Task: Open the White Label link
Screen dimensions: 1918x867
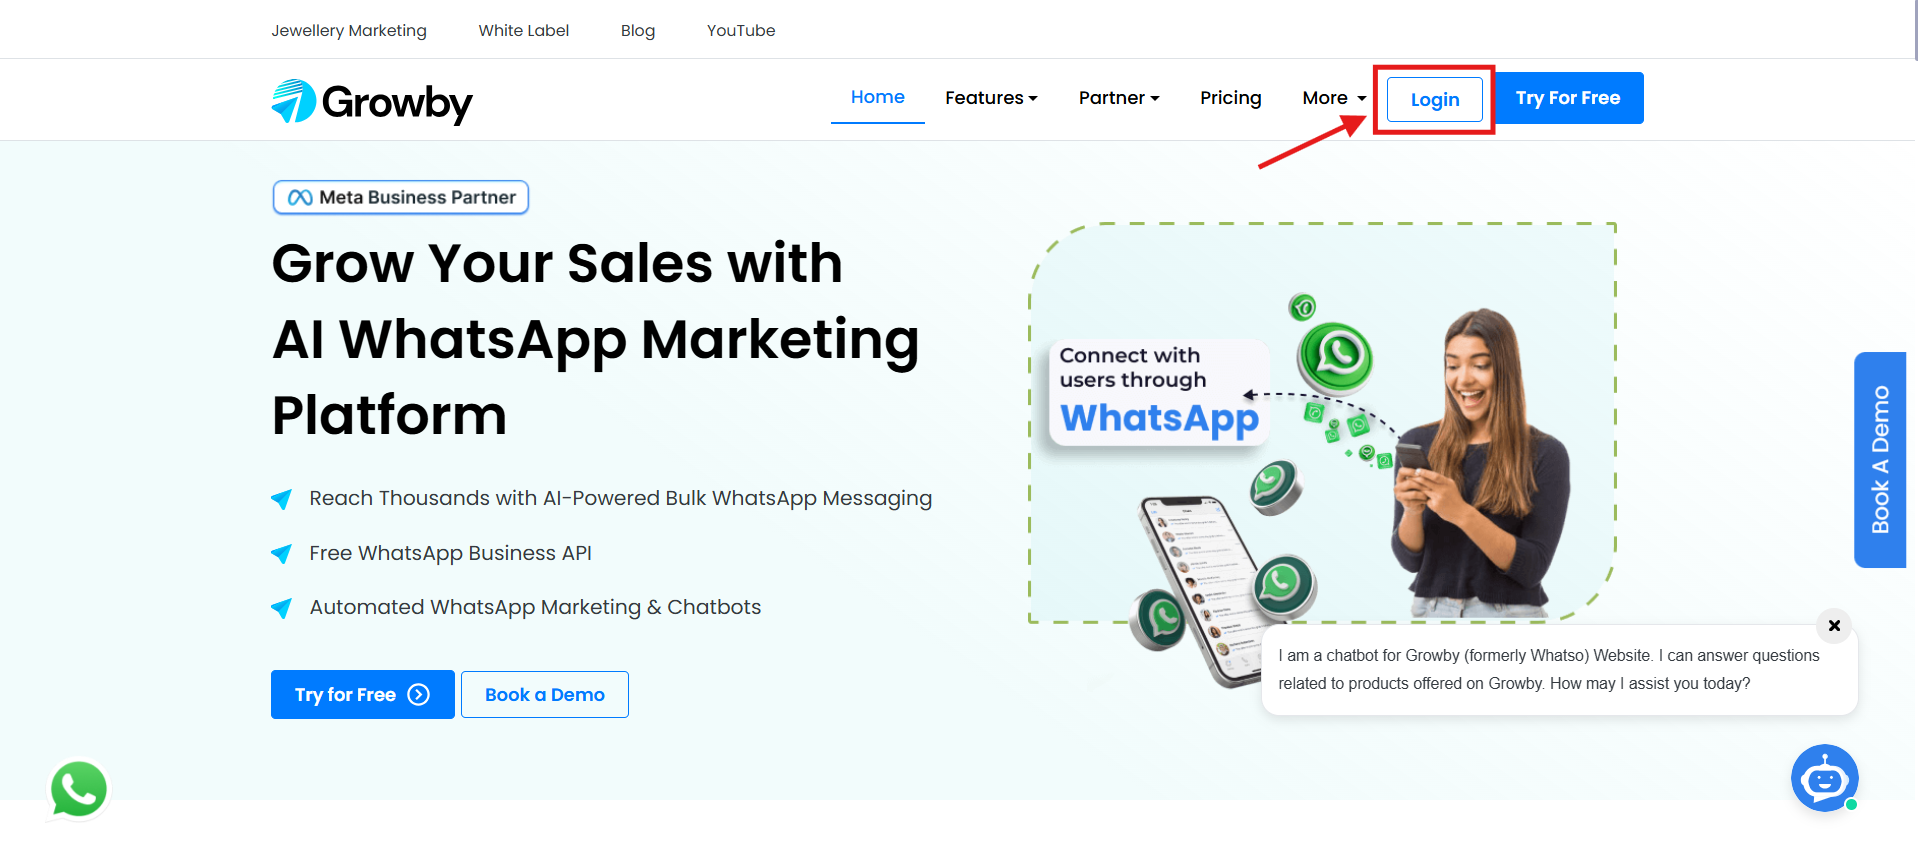Action: click(524, 30)
